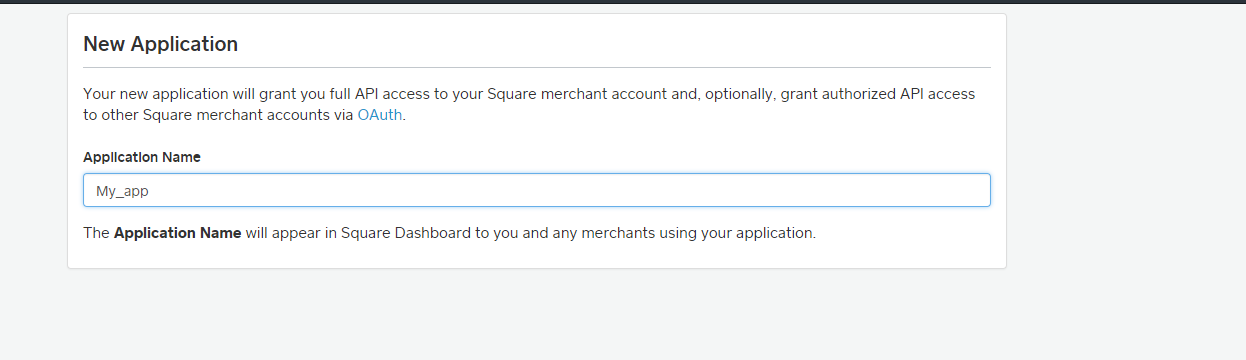This screenshot has height=360, width=1246.
Task: Select the New Application heading text
Action: tap(161, 44)
